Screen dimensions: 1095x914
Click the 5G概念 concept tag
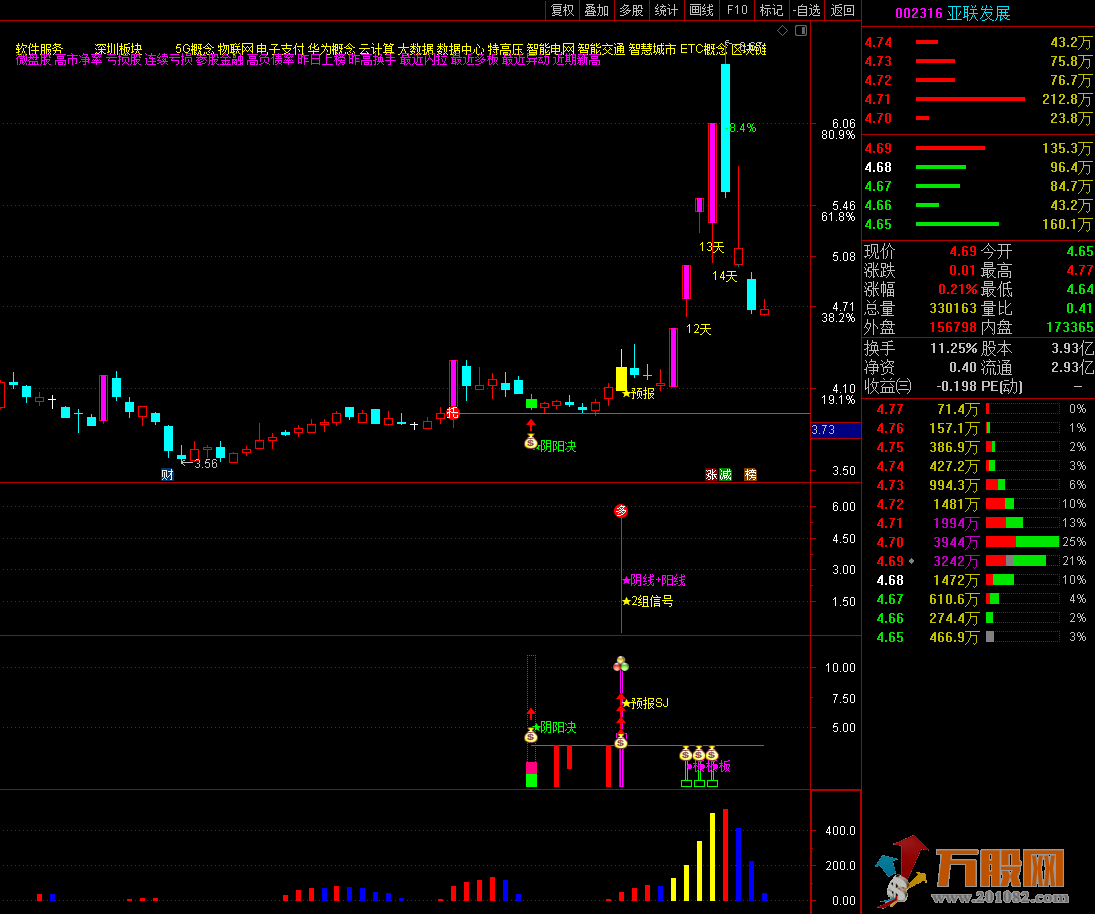[194, 49]
